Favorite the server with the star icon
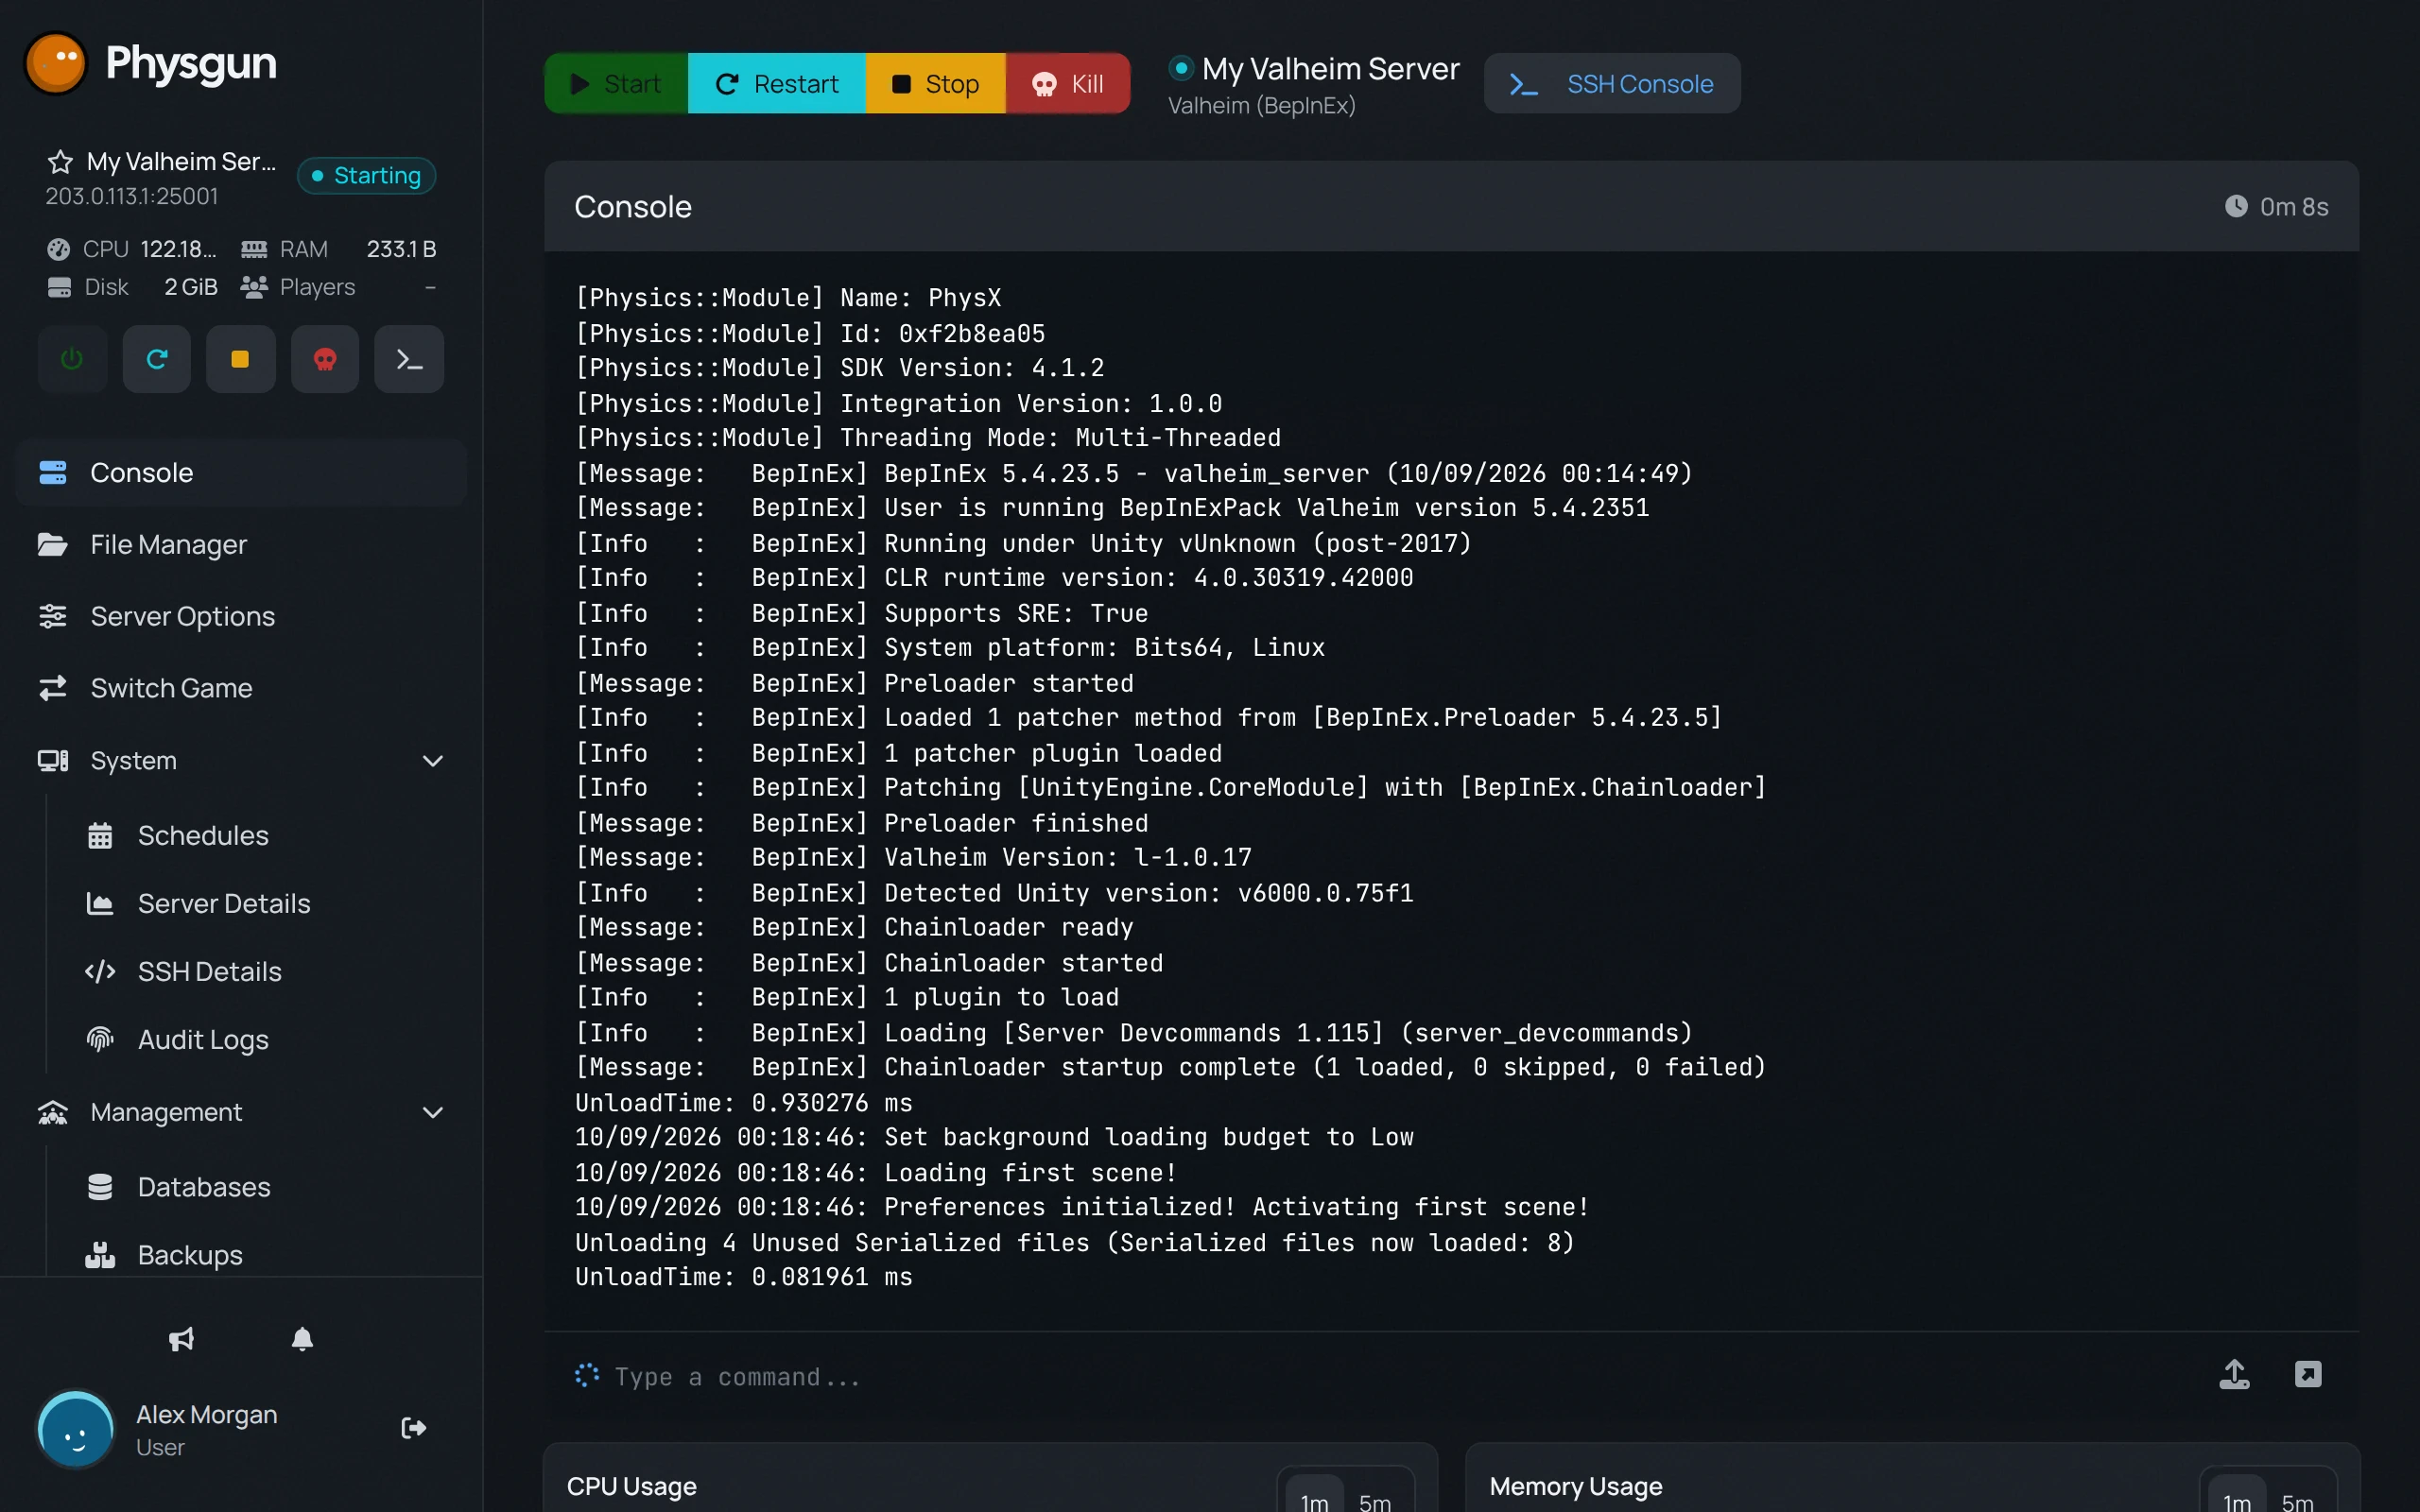Viewport: 2420px width, 1512px height. 60,162
